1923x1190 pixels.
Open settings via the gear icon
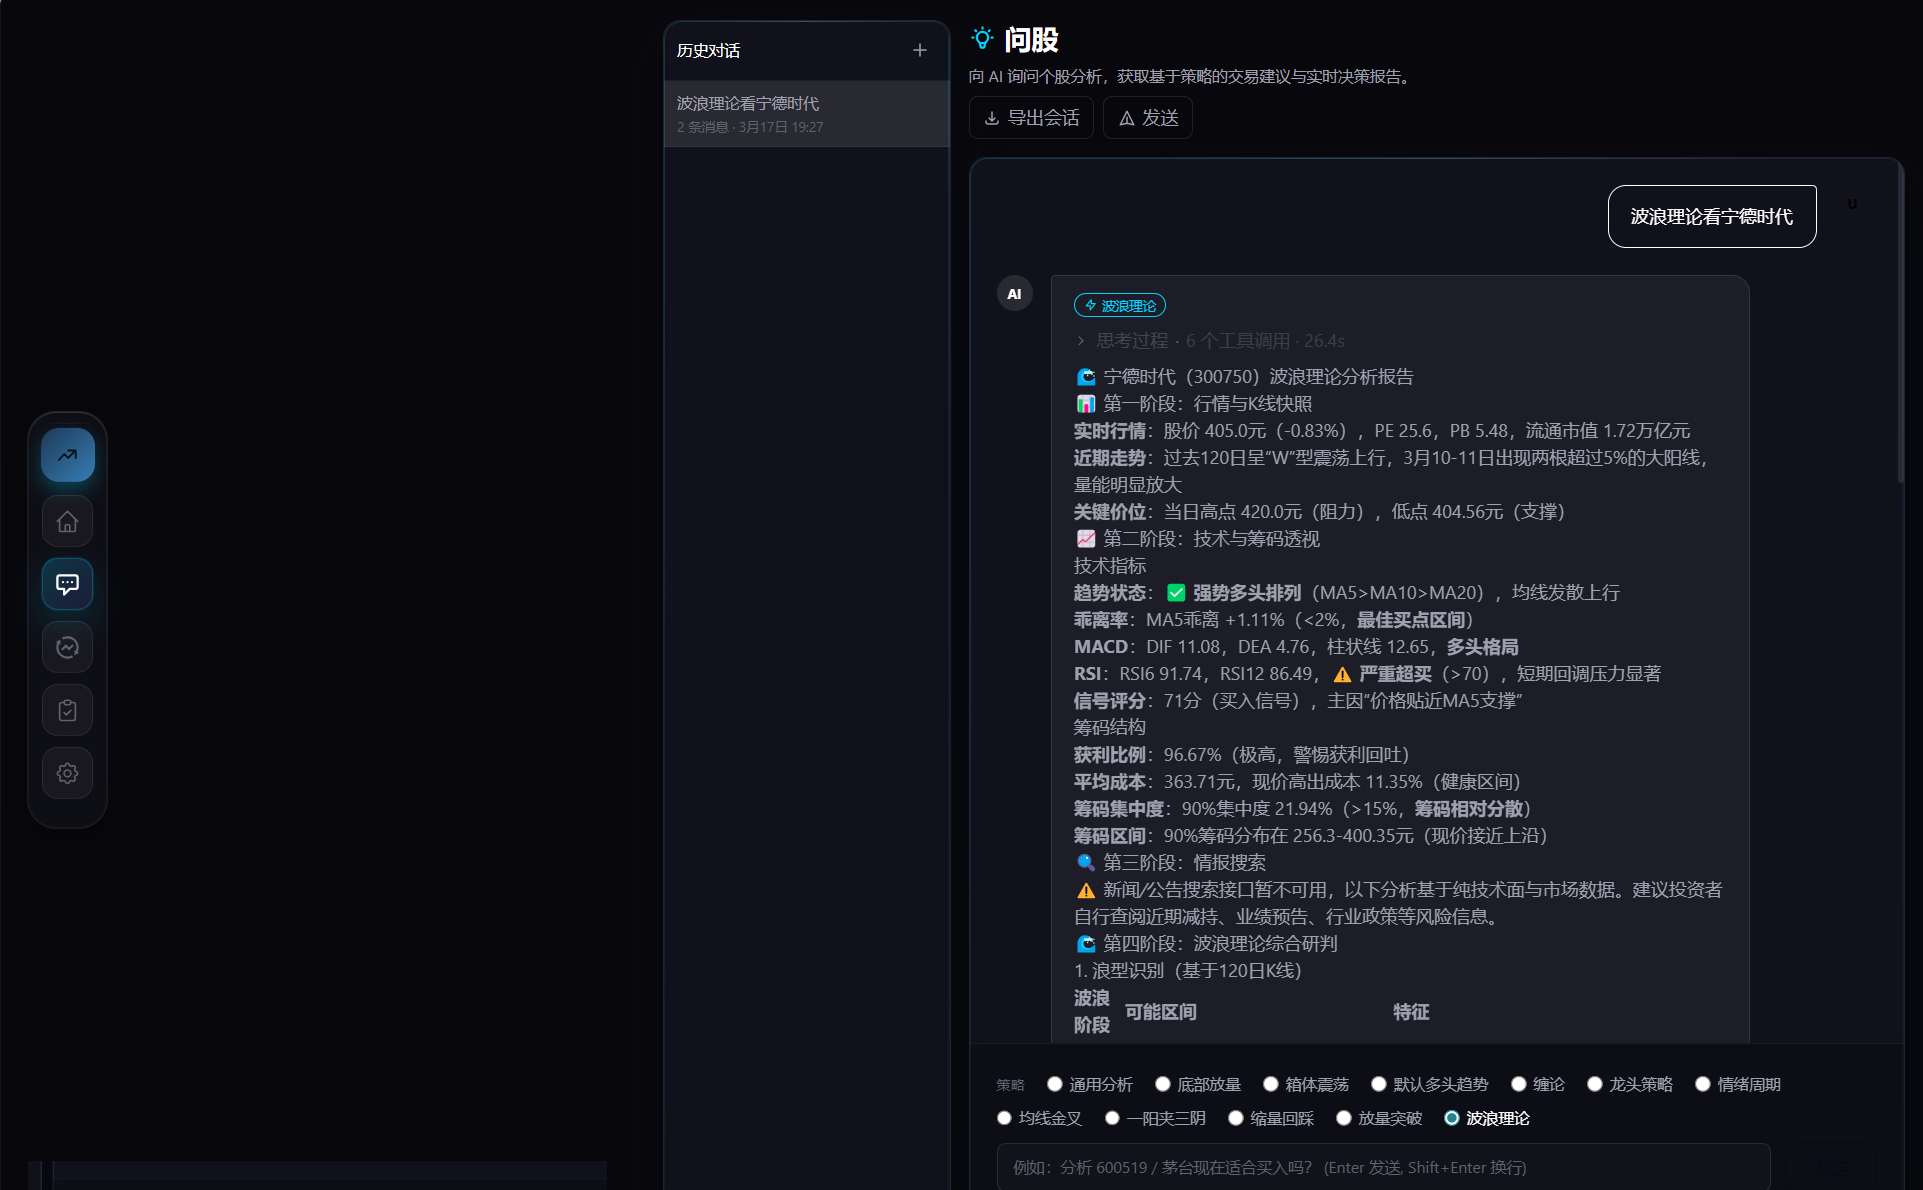coord(67,773)
